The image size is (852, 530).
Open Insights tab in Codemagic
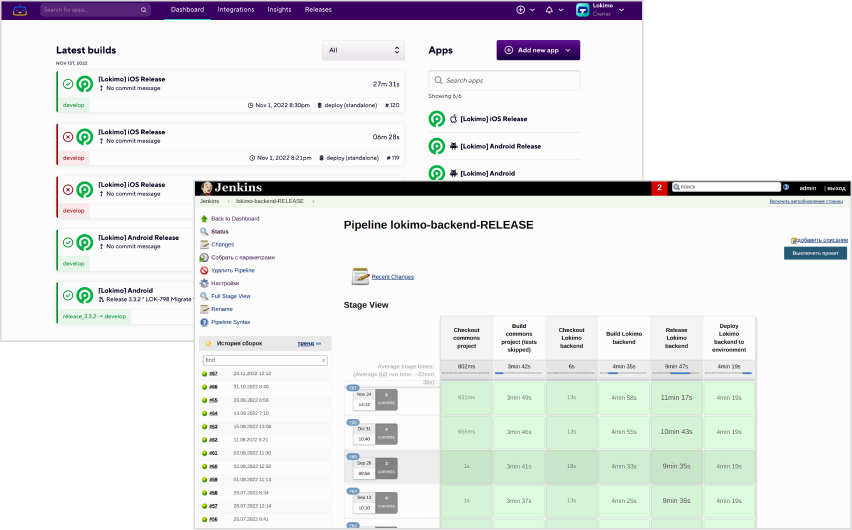pos(279,10)
